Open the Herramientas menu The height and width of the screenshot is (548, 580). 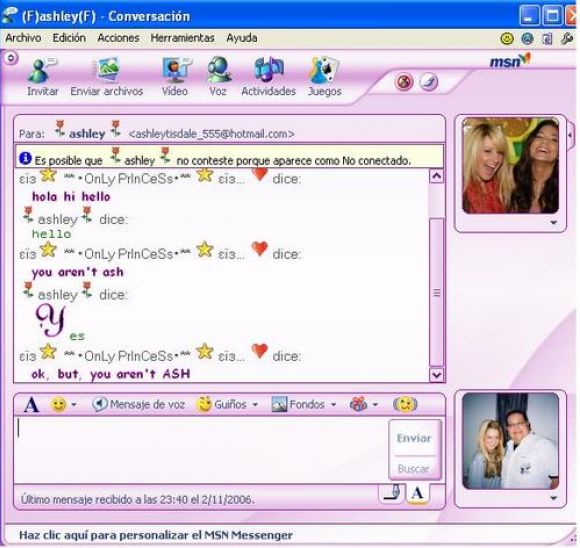pos(182,38)
